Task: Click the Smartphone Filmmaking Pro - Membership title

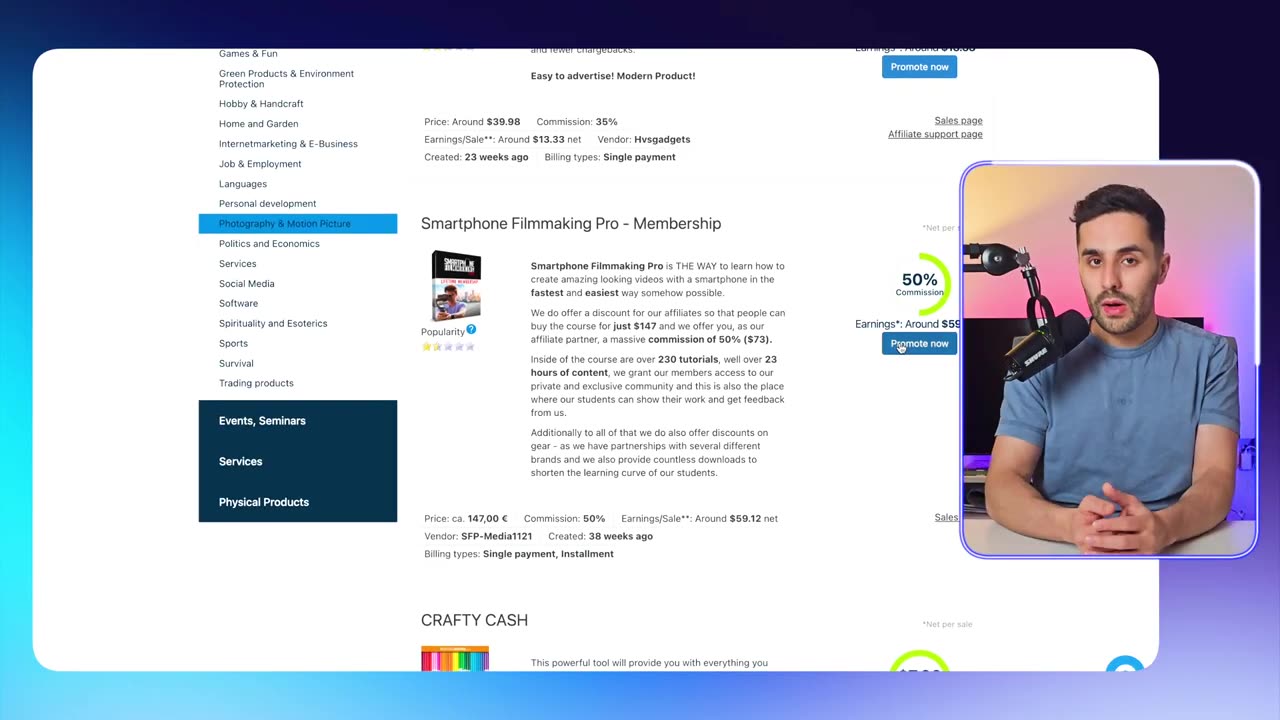Action: [571, 224]
